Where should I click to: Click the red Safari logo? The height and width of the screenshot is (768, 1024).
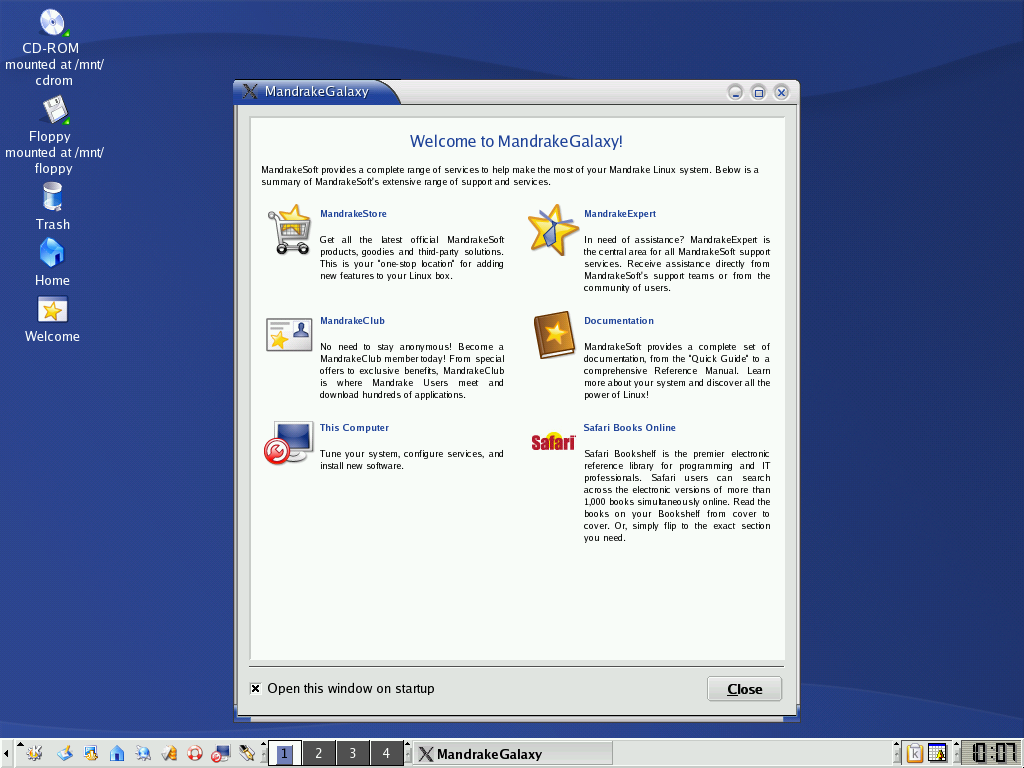click(553, 442)
